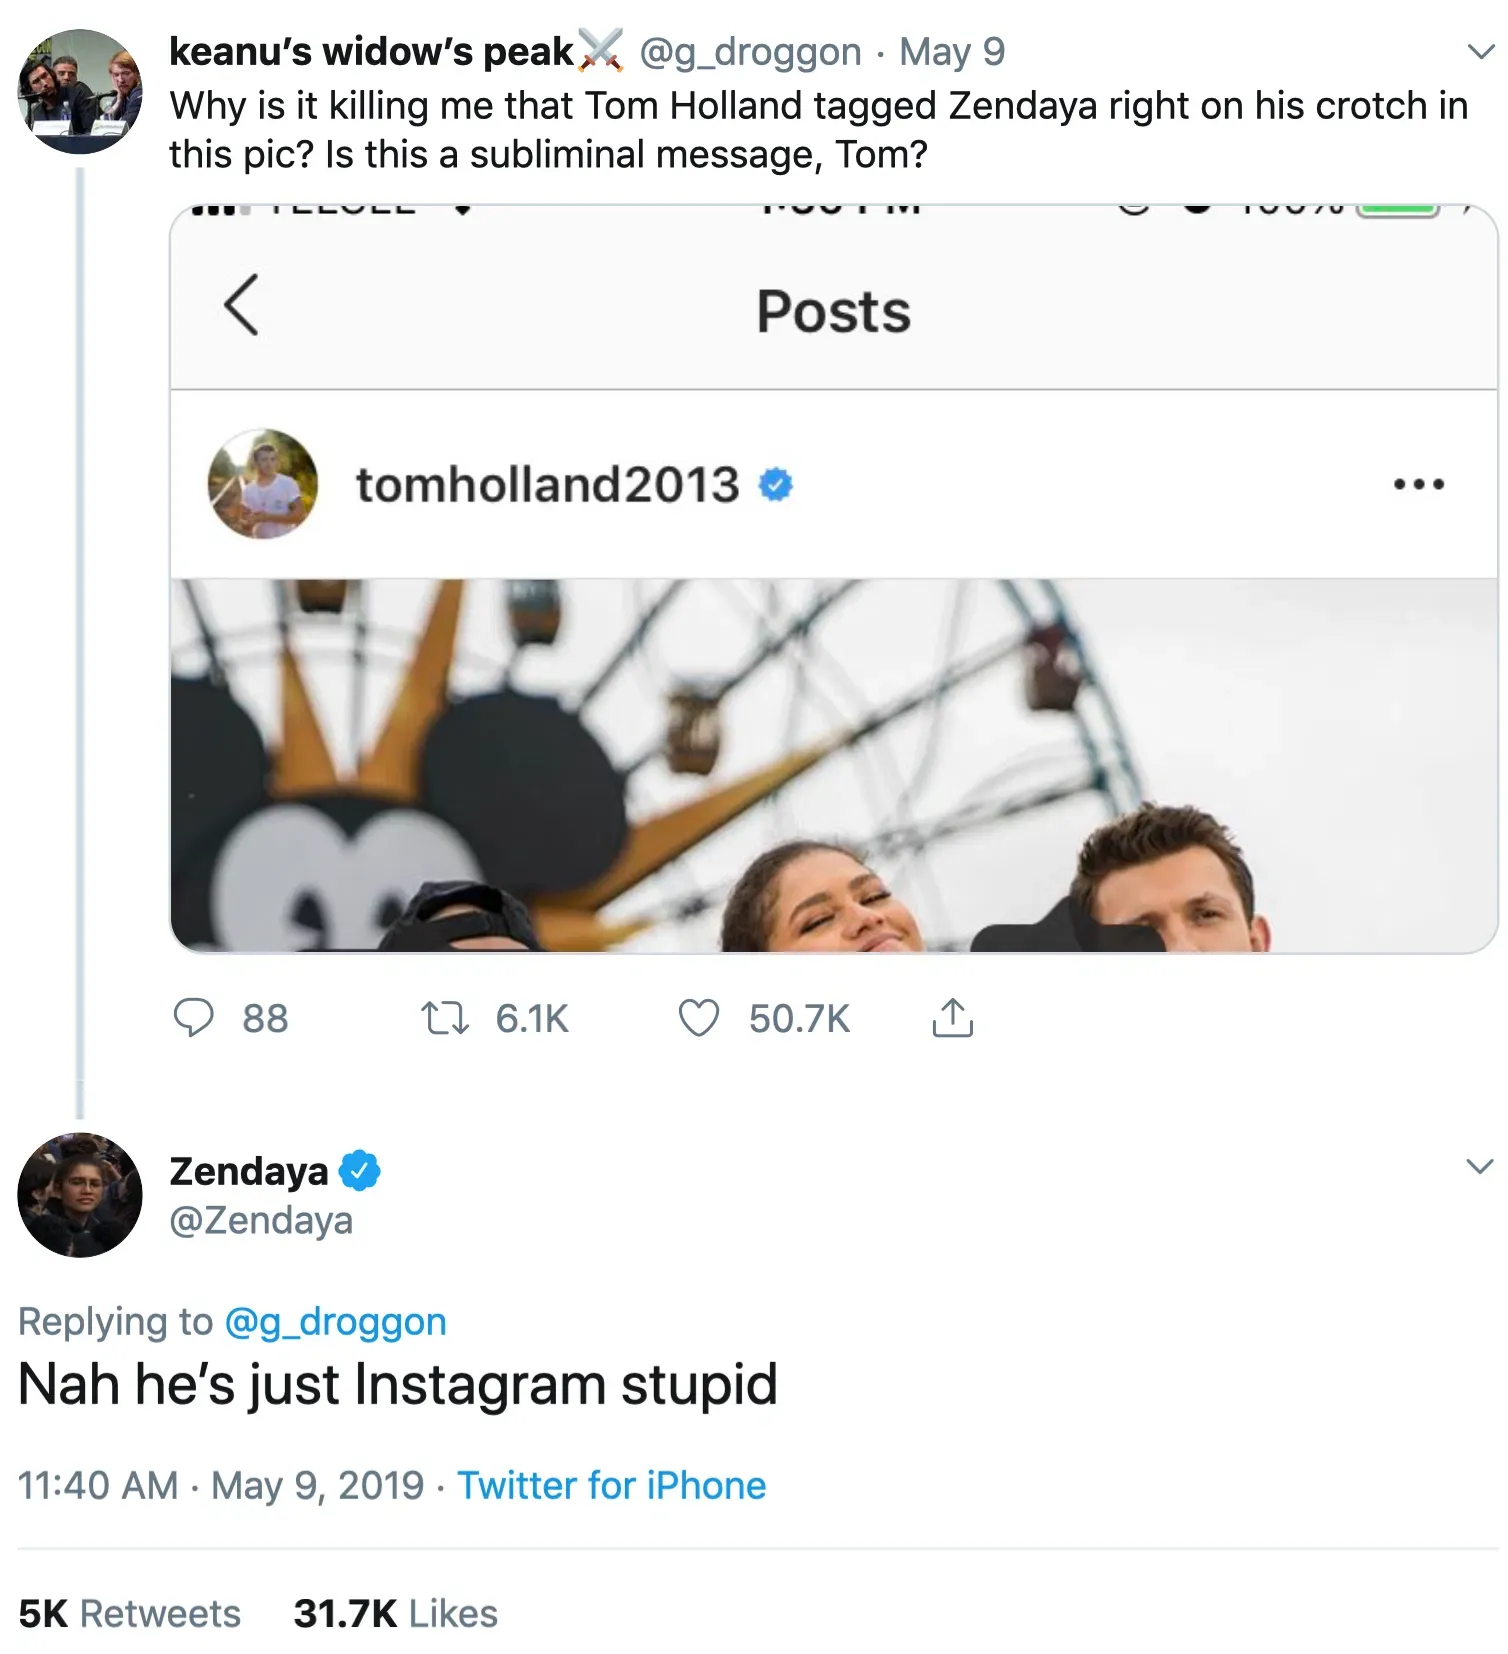Click tomholland2013's verified checkmark badge
This screenshot has height=1654, width=1508.
(776, 485)
